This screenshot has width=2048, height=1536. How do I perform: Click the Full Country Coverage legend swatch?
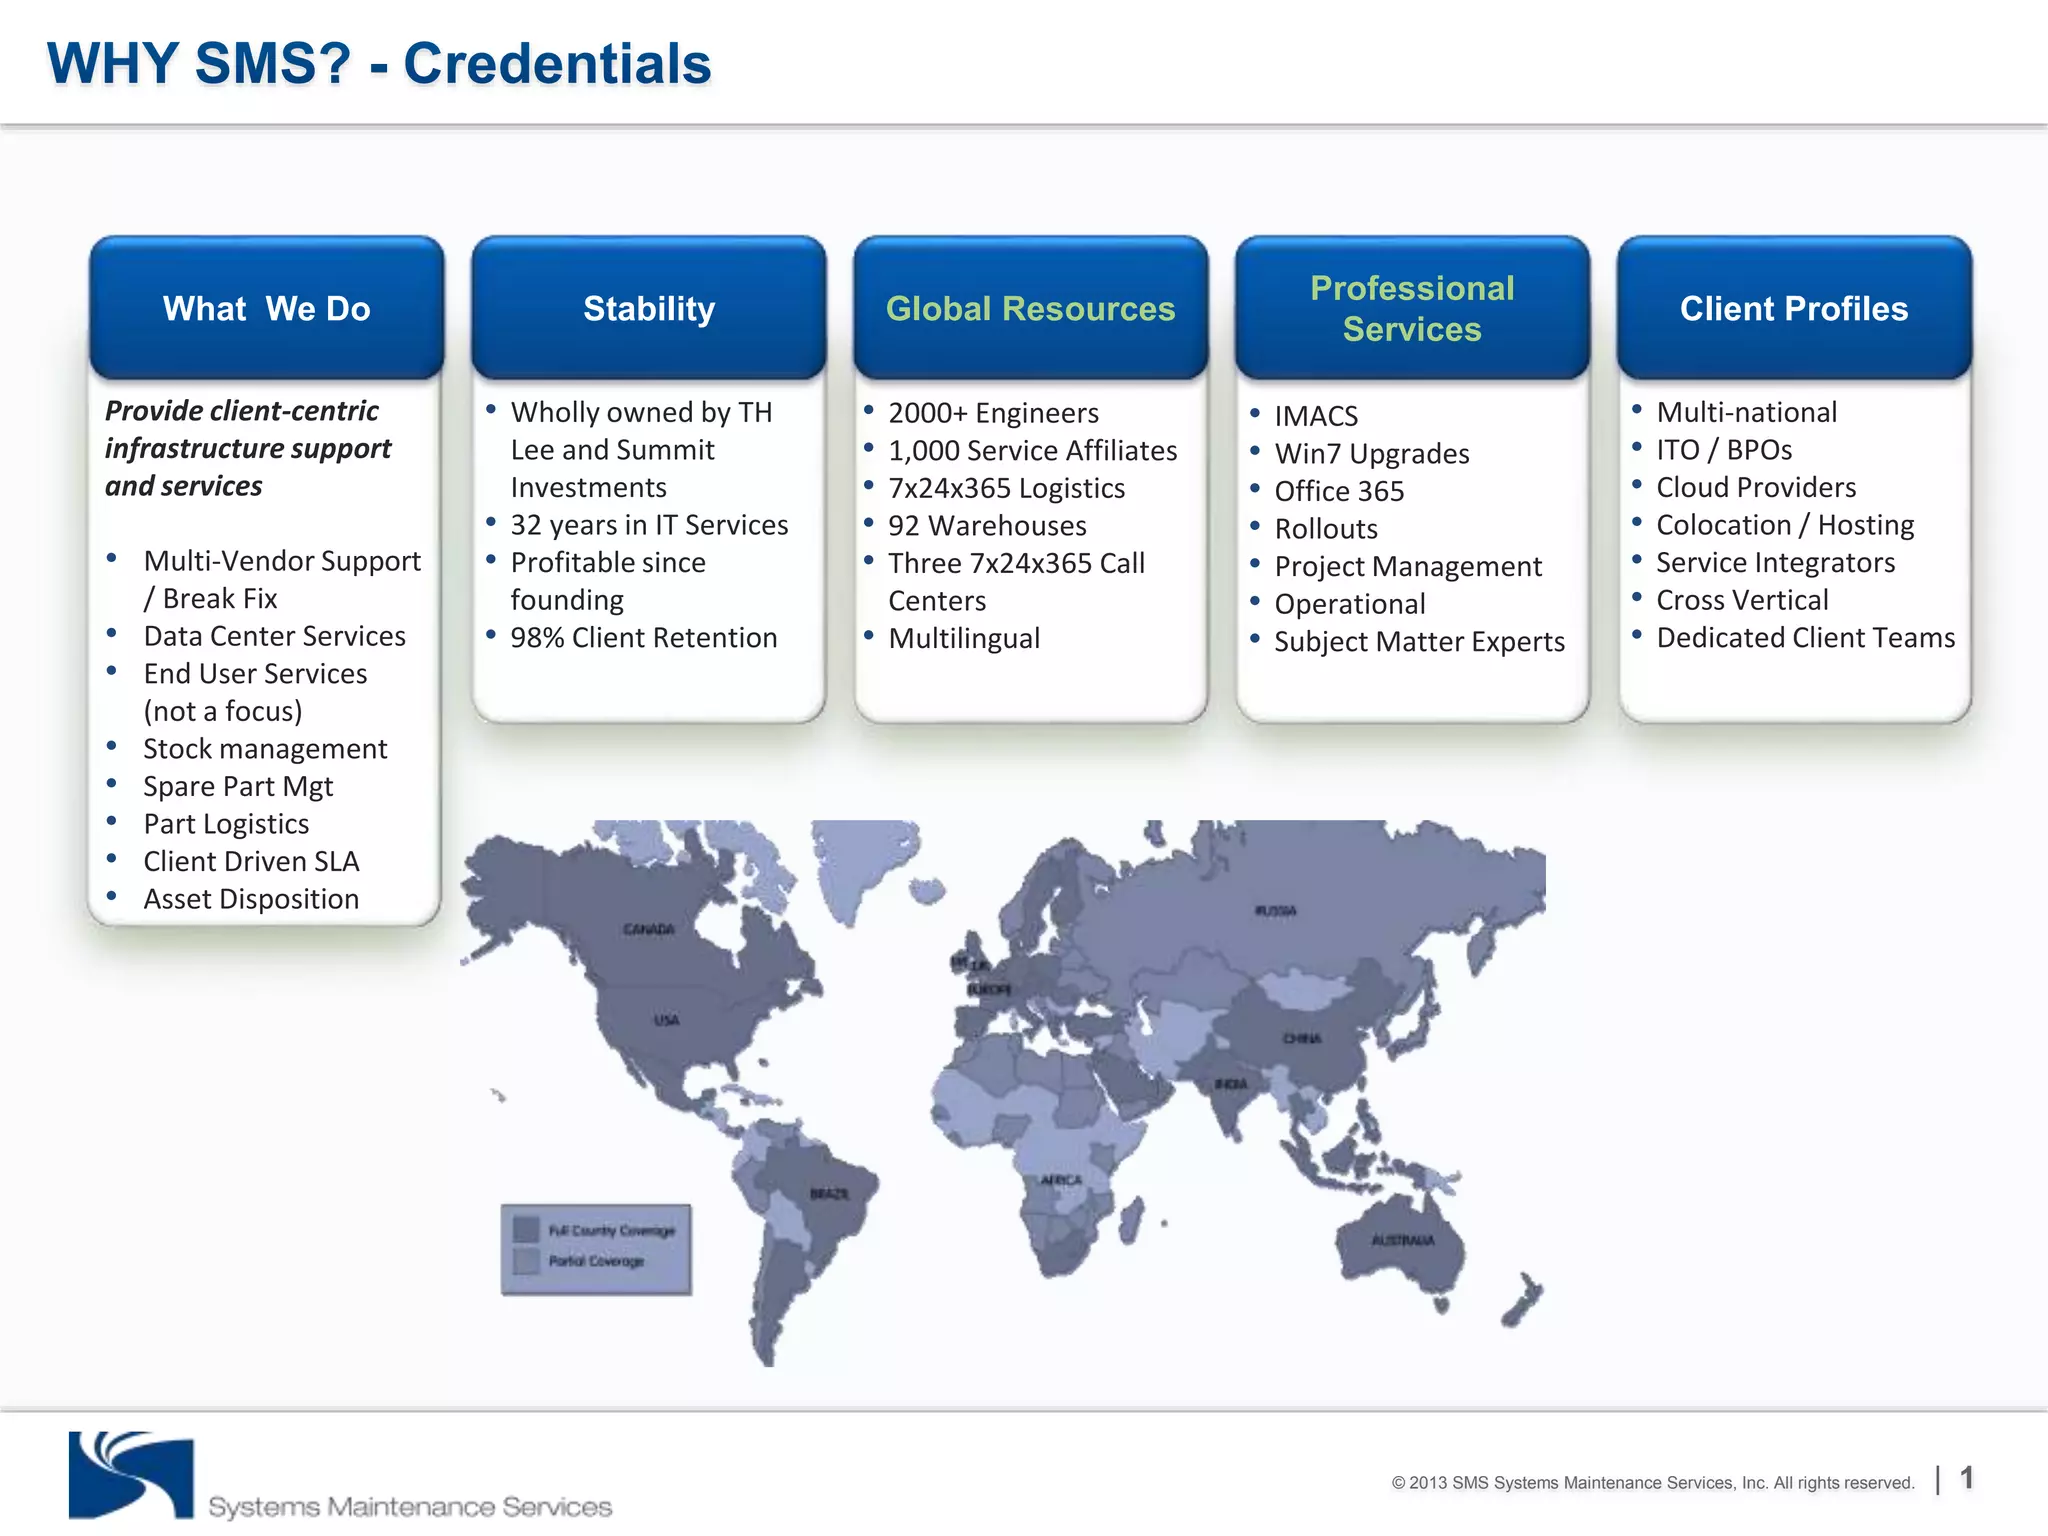[x=526, y=1229]
